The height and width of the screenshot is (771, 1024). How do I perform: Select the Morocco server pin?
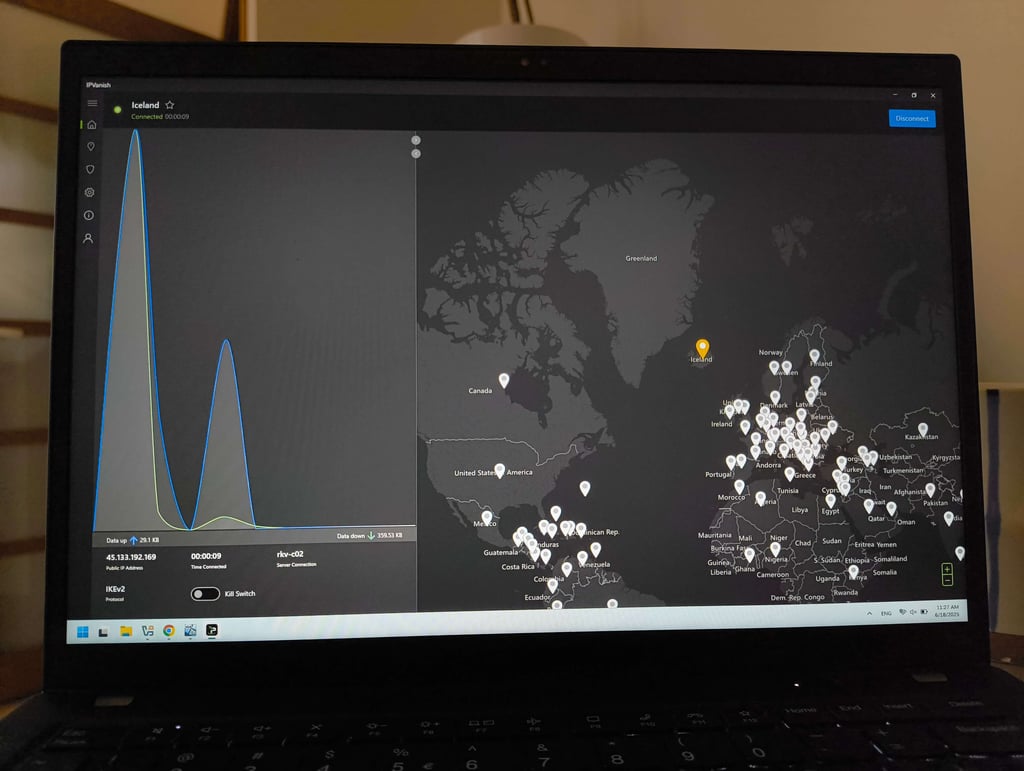pyautogui.click(x=739, y=486)
